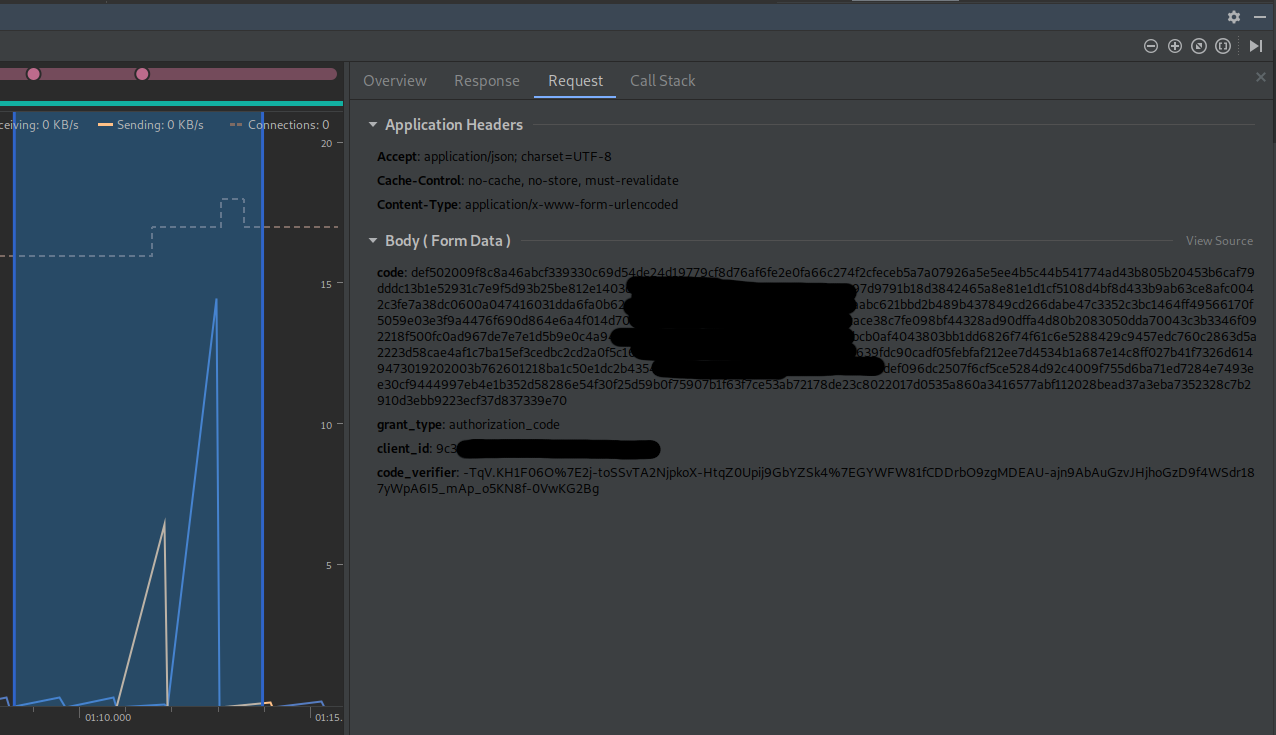Open the profiler settings gear
This screenshot has height=735, width=1276.
point(1234,17)
